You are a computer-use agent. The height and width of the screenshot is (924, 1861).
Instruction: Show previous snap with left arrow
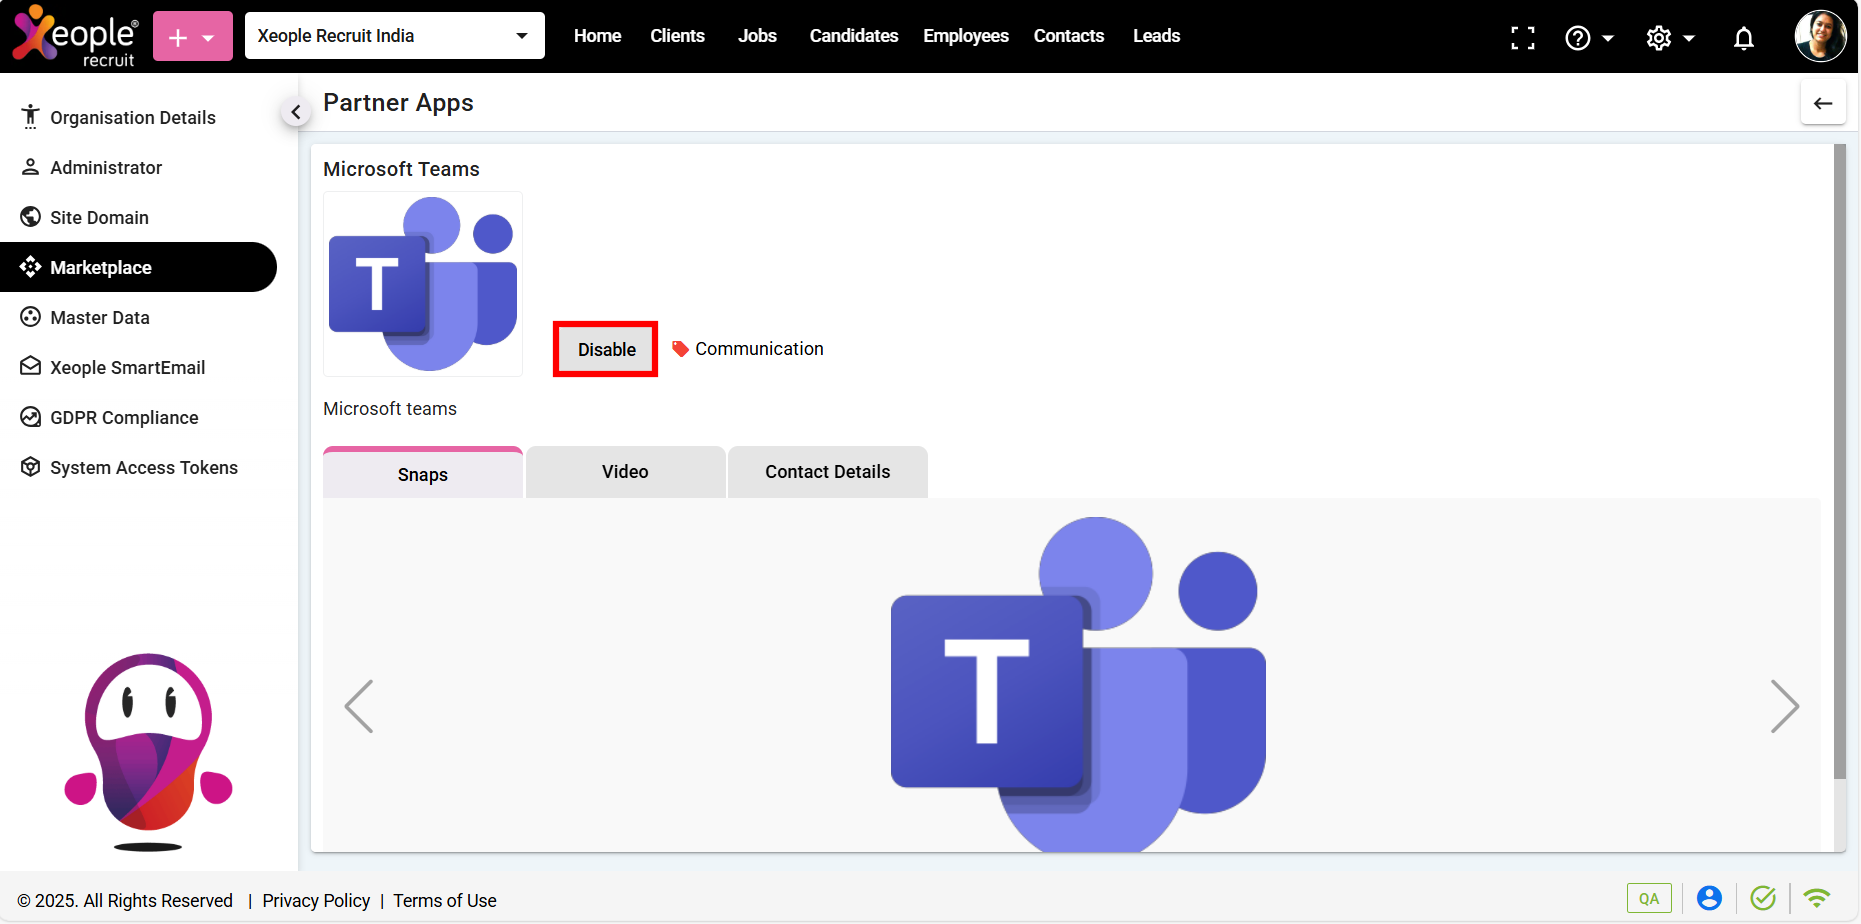(359, 706)
